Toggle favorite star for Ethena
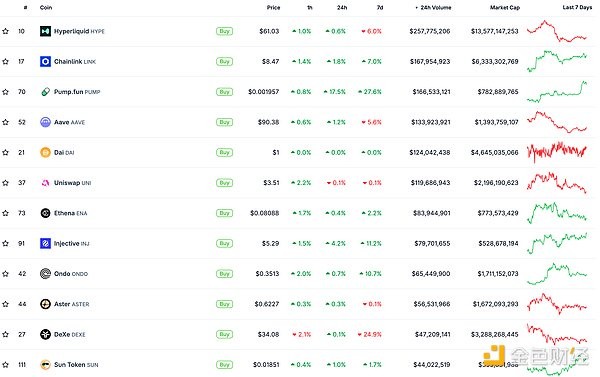The image size is (600, 377). click(5, 213)
